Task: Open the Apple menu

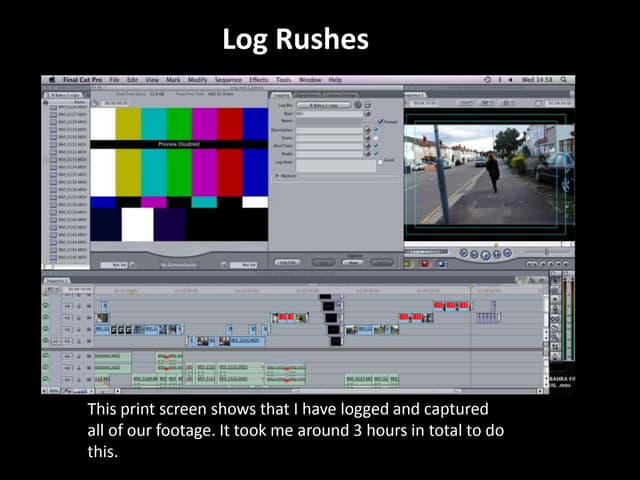Action: [52, 80]
